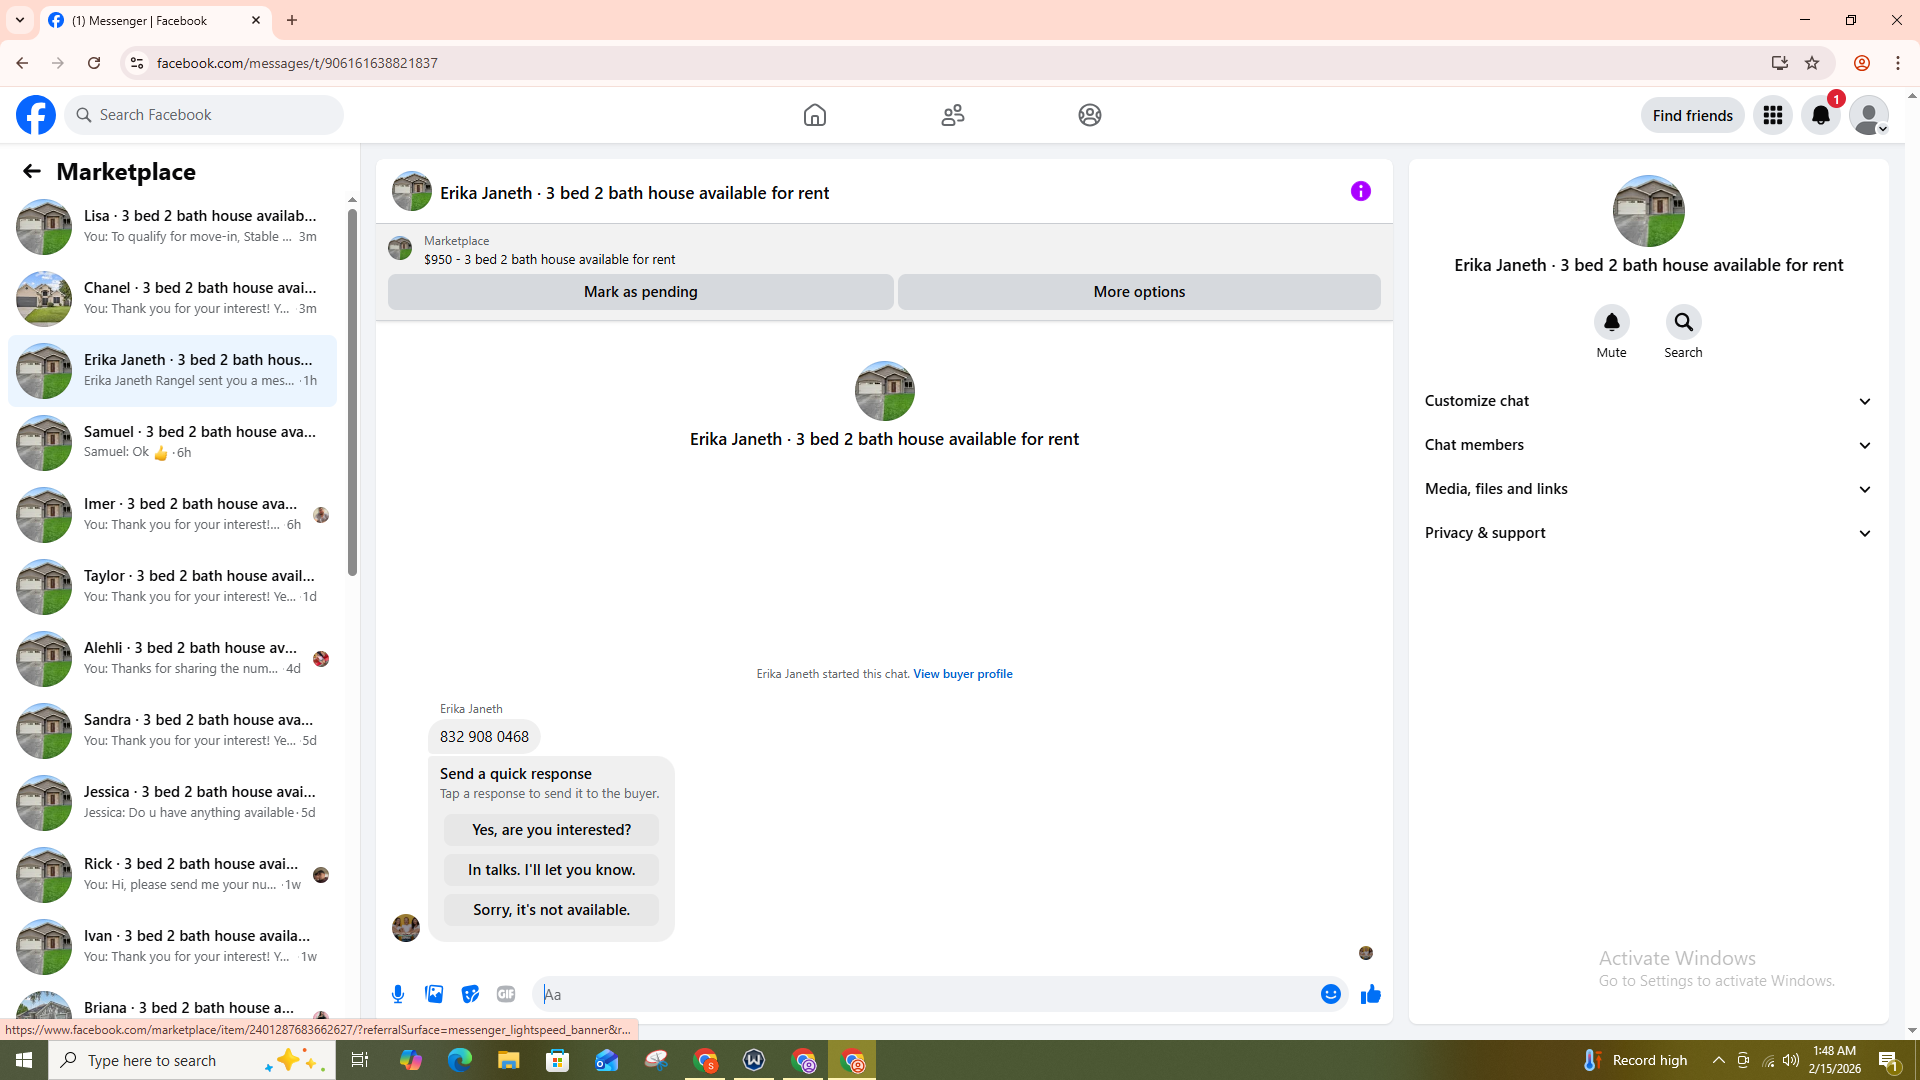Open the Imer conversation
This screenshot has width=1920, height=1080.
tap(172, 515)
